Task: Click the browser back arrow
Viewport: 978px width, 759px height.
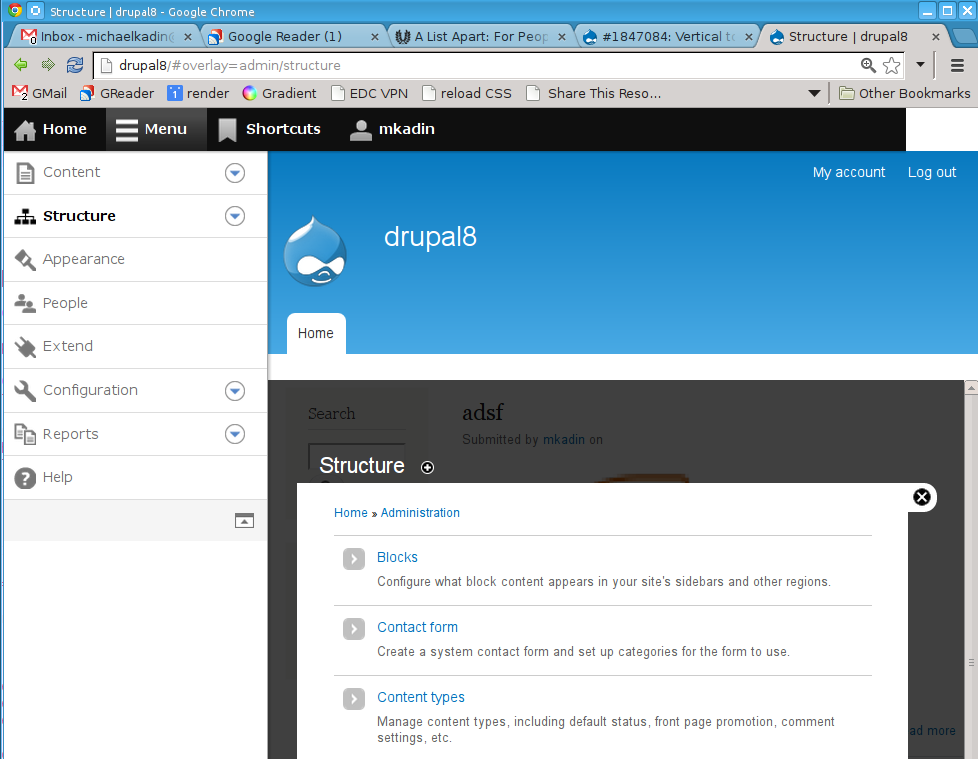Action: (21, 65)
